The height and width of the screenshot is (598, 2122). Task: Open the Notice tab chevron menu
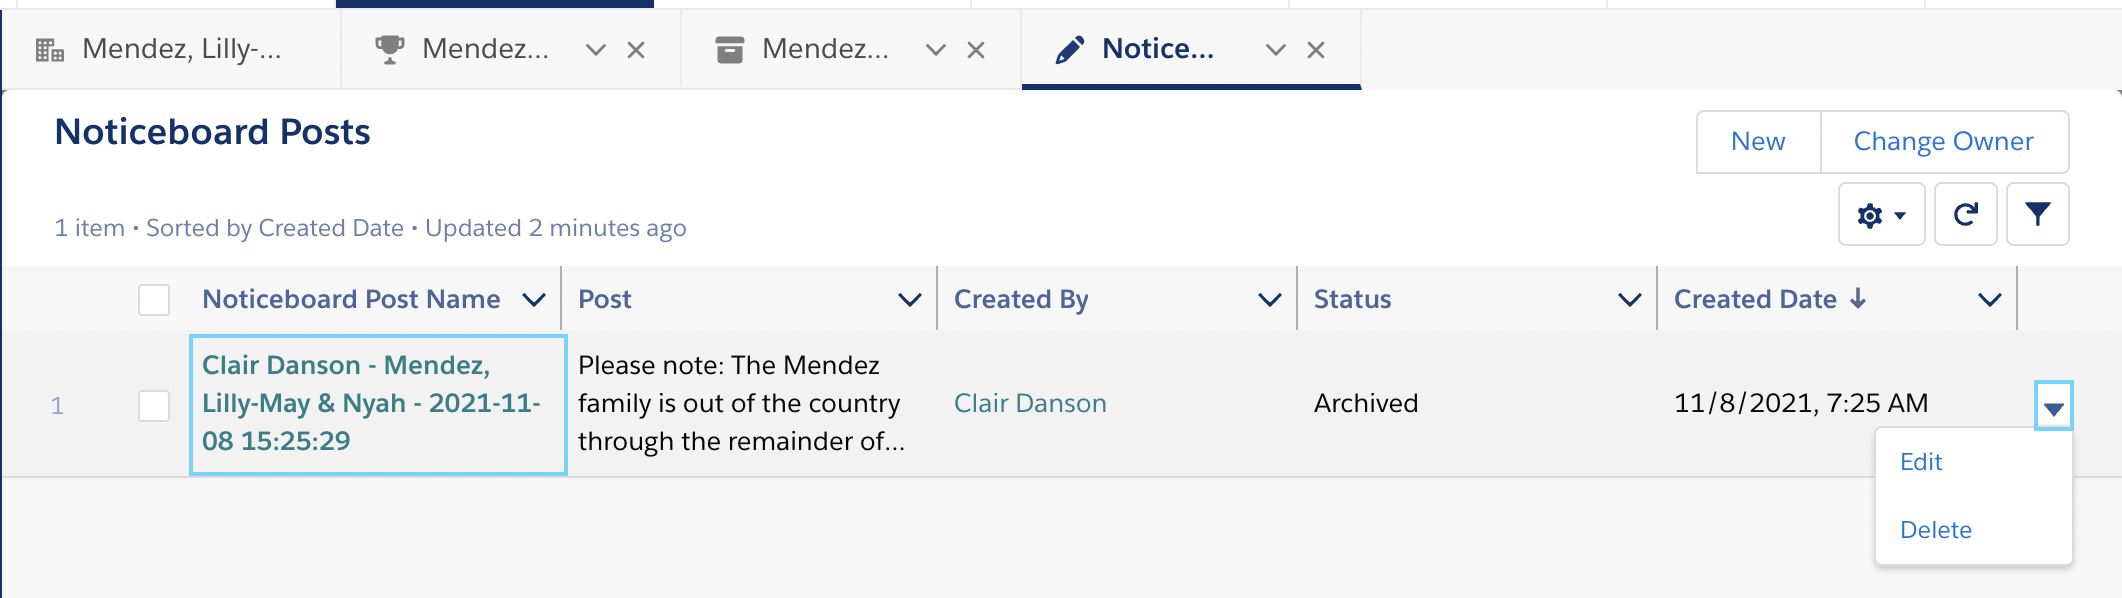(1276, 50)
